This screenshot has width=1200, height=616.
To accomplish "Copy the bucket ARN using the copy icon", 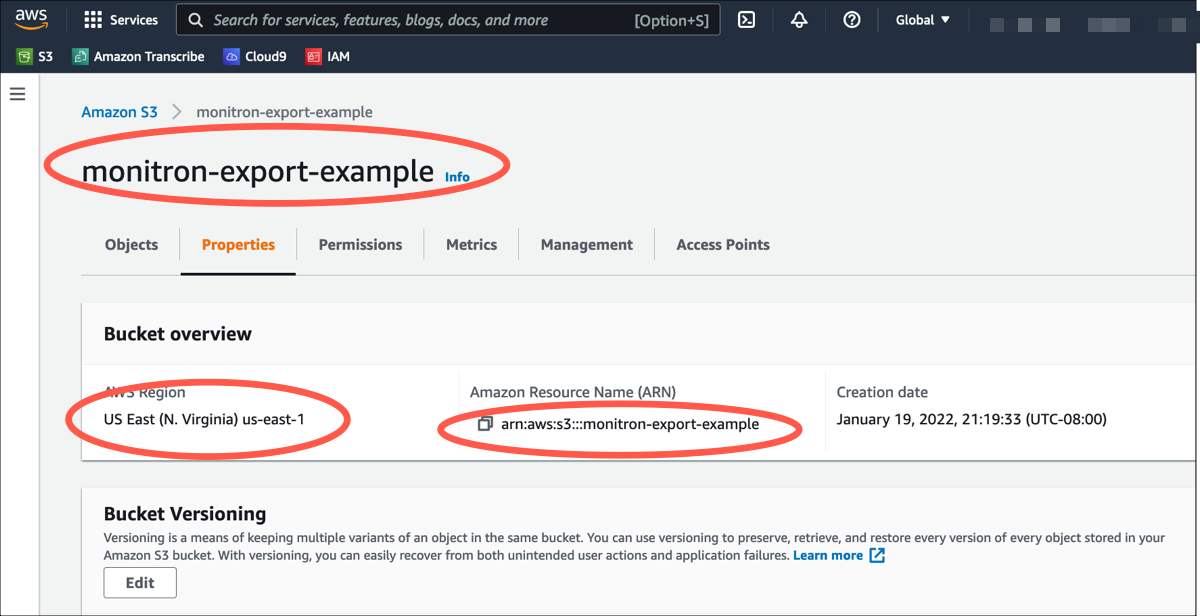I will coord(482,424).
